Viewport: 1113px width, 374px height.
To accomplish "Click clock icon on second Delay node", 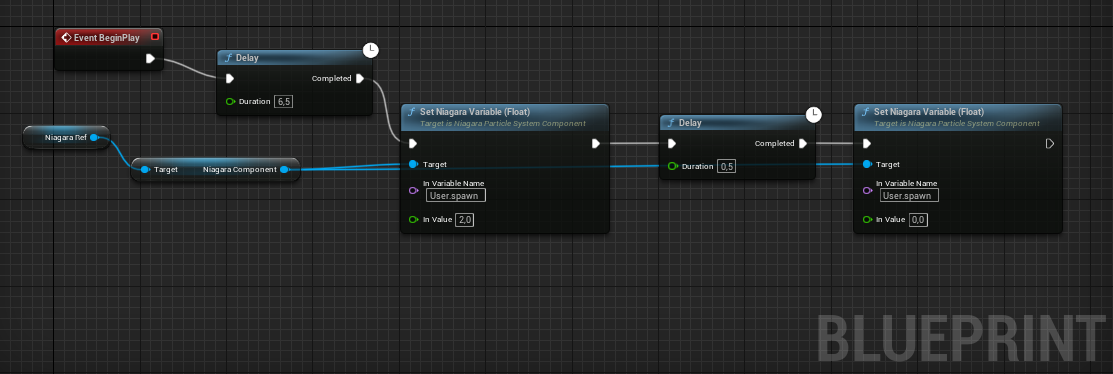I will (814, 114).
